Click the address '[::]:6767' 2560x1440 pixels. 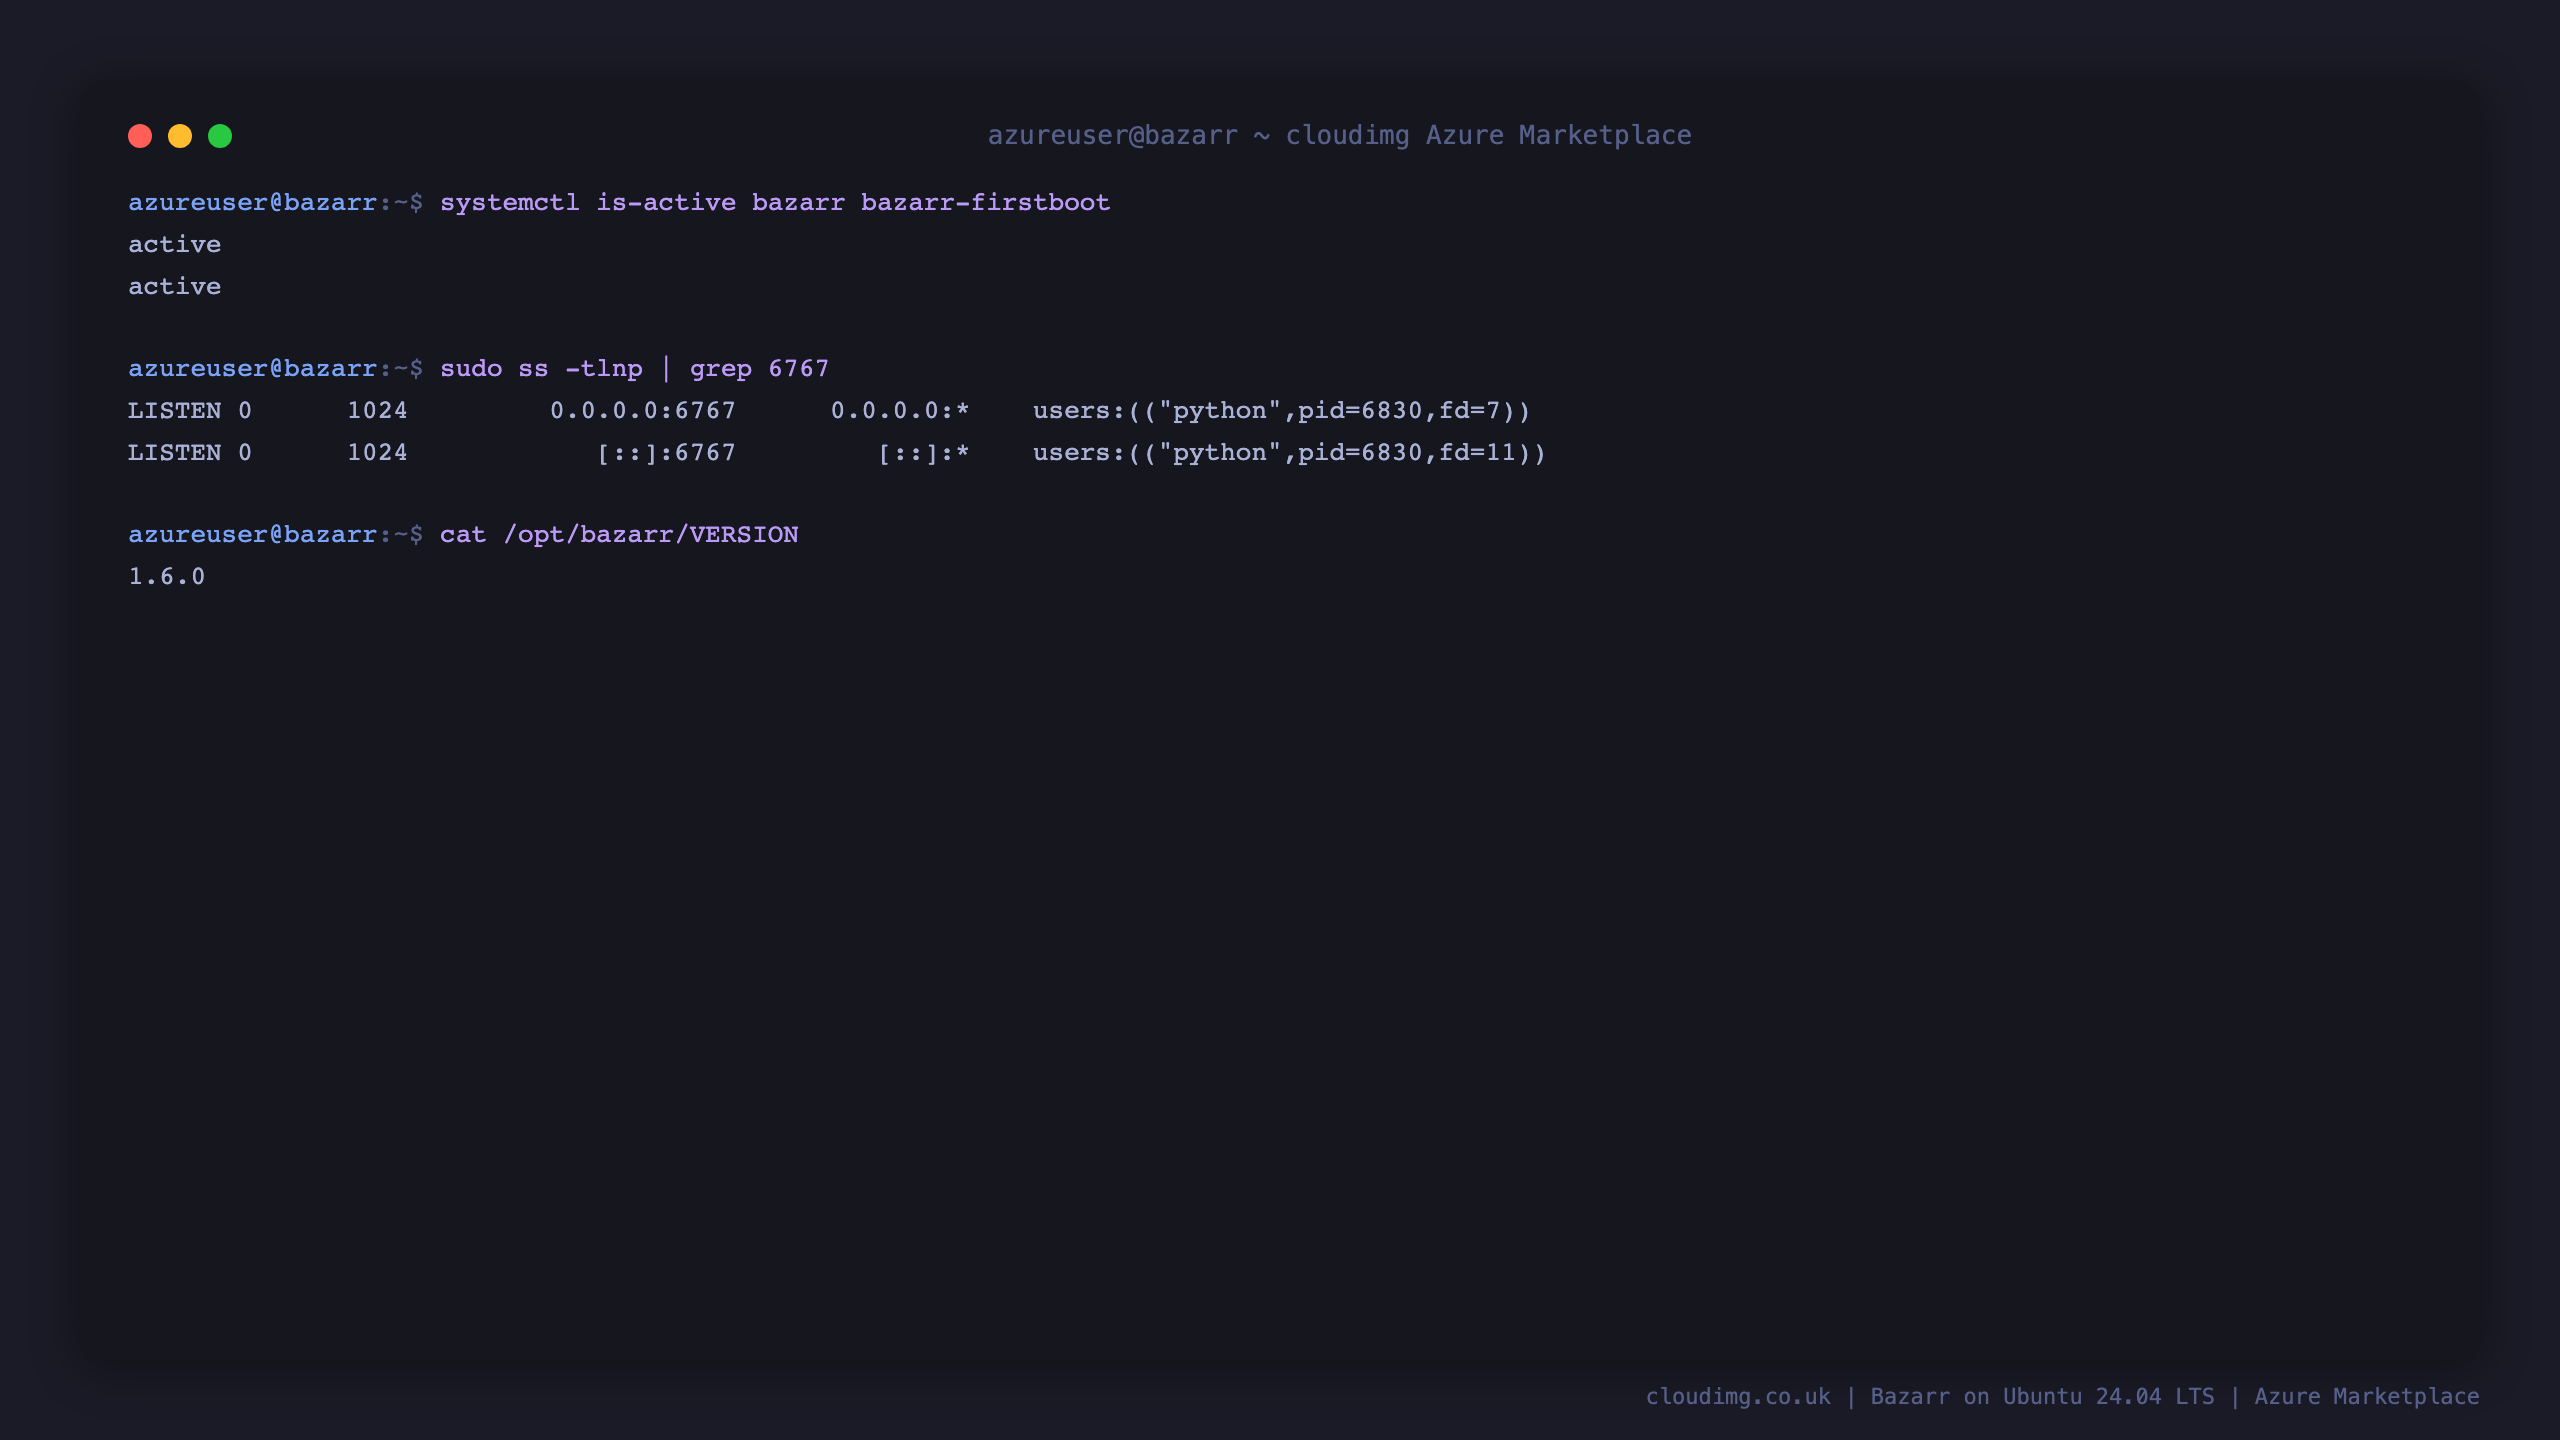coord(667,453)
